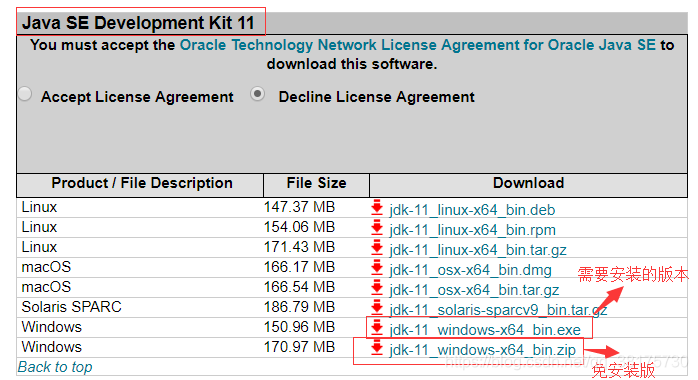Click the macOS cell in the 166.54 MB row
Screen dimensions: 698x380
tap(46, 287)
